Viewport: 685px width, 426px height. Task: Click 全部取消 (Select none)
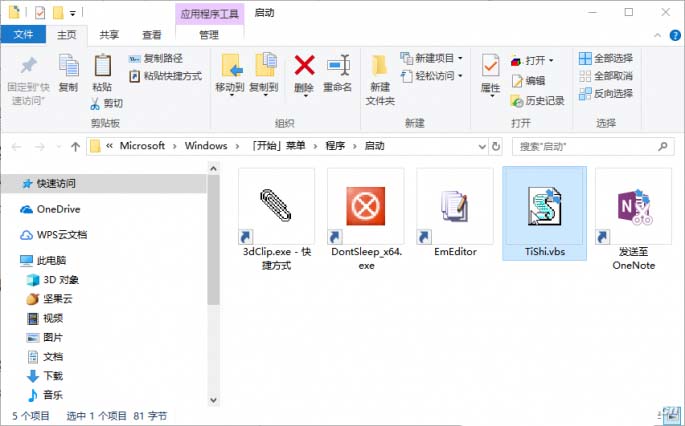(x=605, y=76)
